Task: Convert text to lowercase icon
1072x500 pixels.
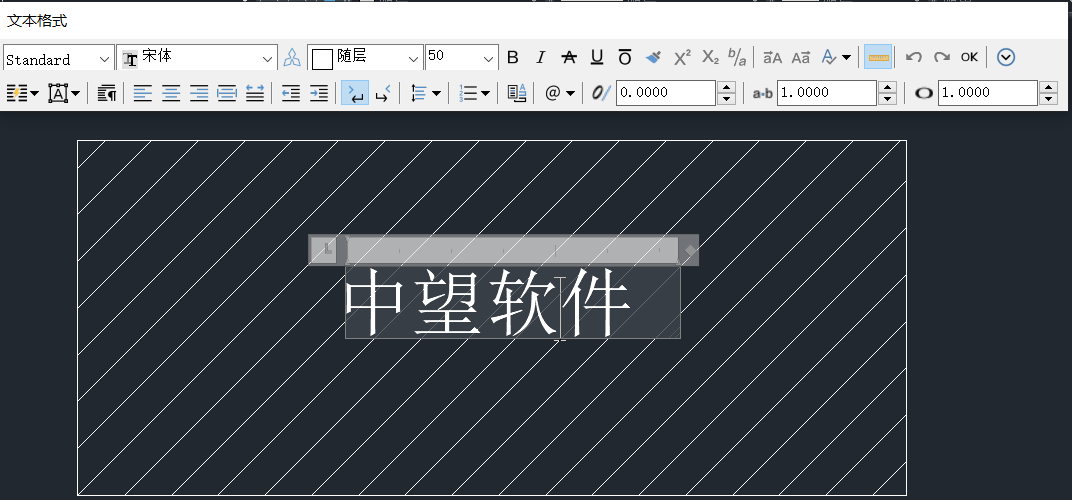Action: tap(801, 58)
